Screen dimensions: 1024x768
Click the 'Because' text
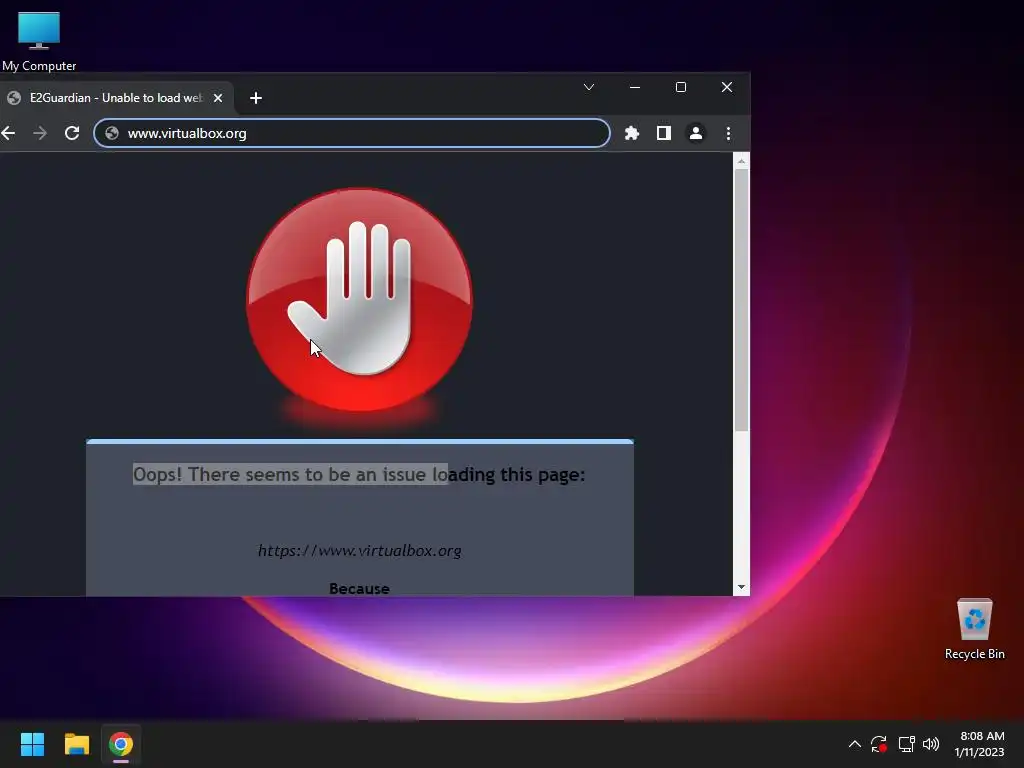[359, 588]
